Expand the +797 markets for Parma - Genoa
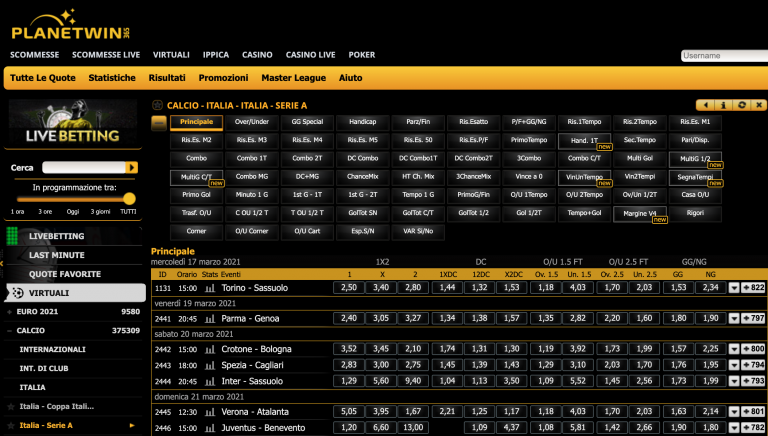 [x=753, y=318]
